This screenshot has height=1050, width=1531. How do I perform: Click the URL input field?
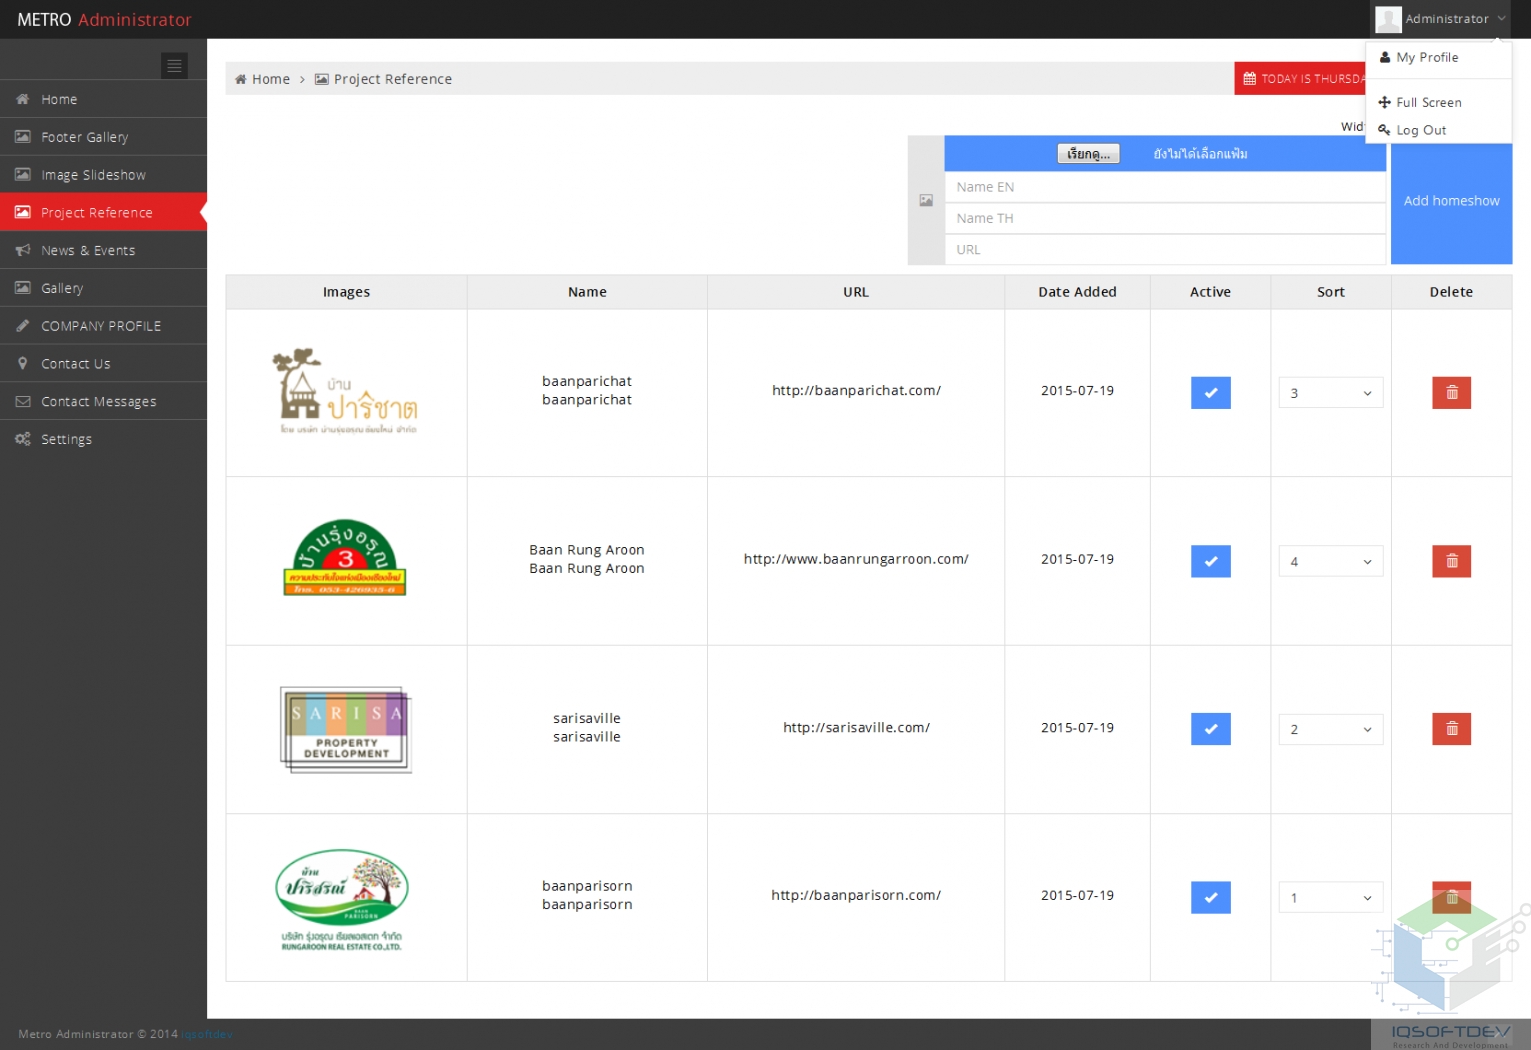tap(1165, 249)
